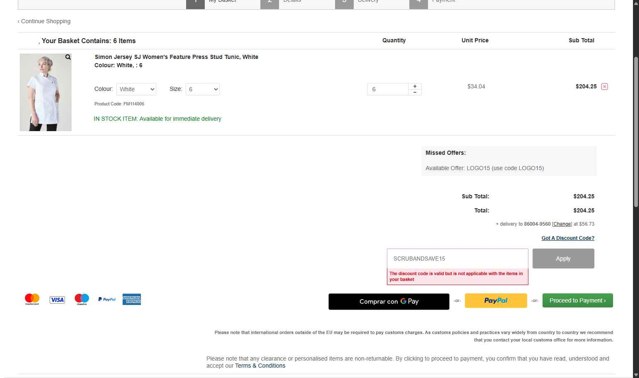Screen dimensions: 639x378
Task: Click the Missed Offers heading
Action: (x=445, y=153)
